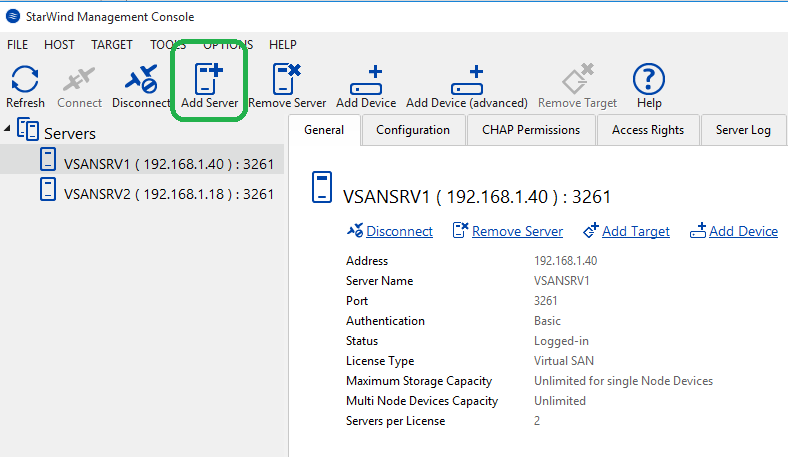Open the Server Log tab

point(743,130)
